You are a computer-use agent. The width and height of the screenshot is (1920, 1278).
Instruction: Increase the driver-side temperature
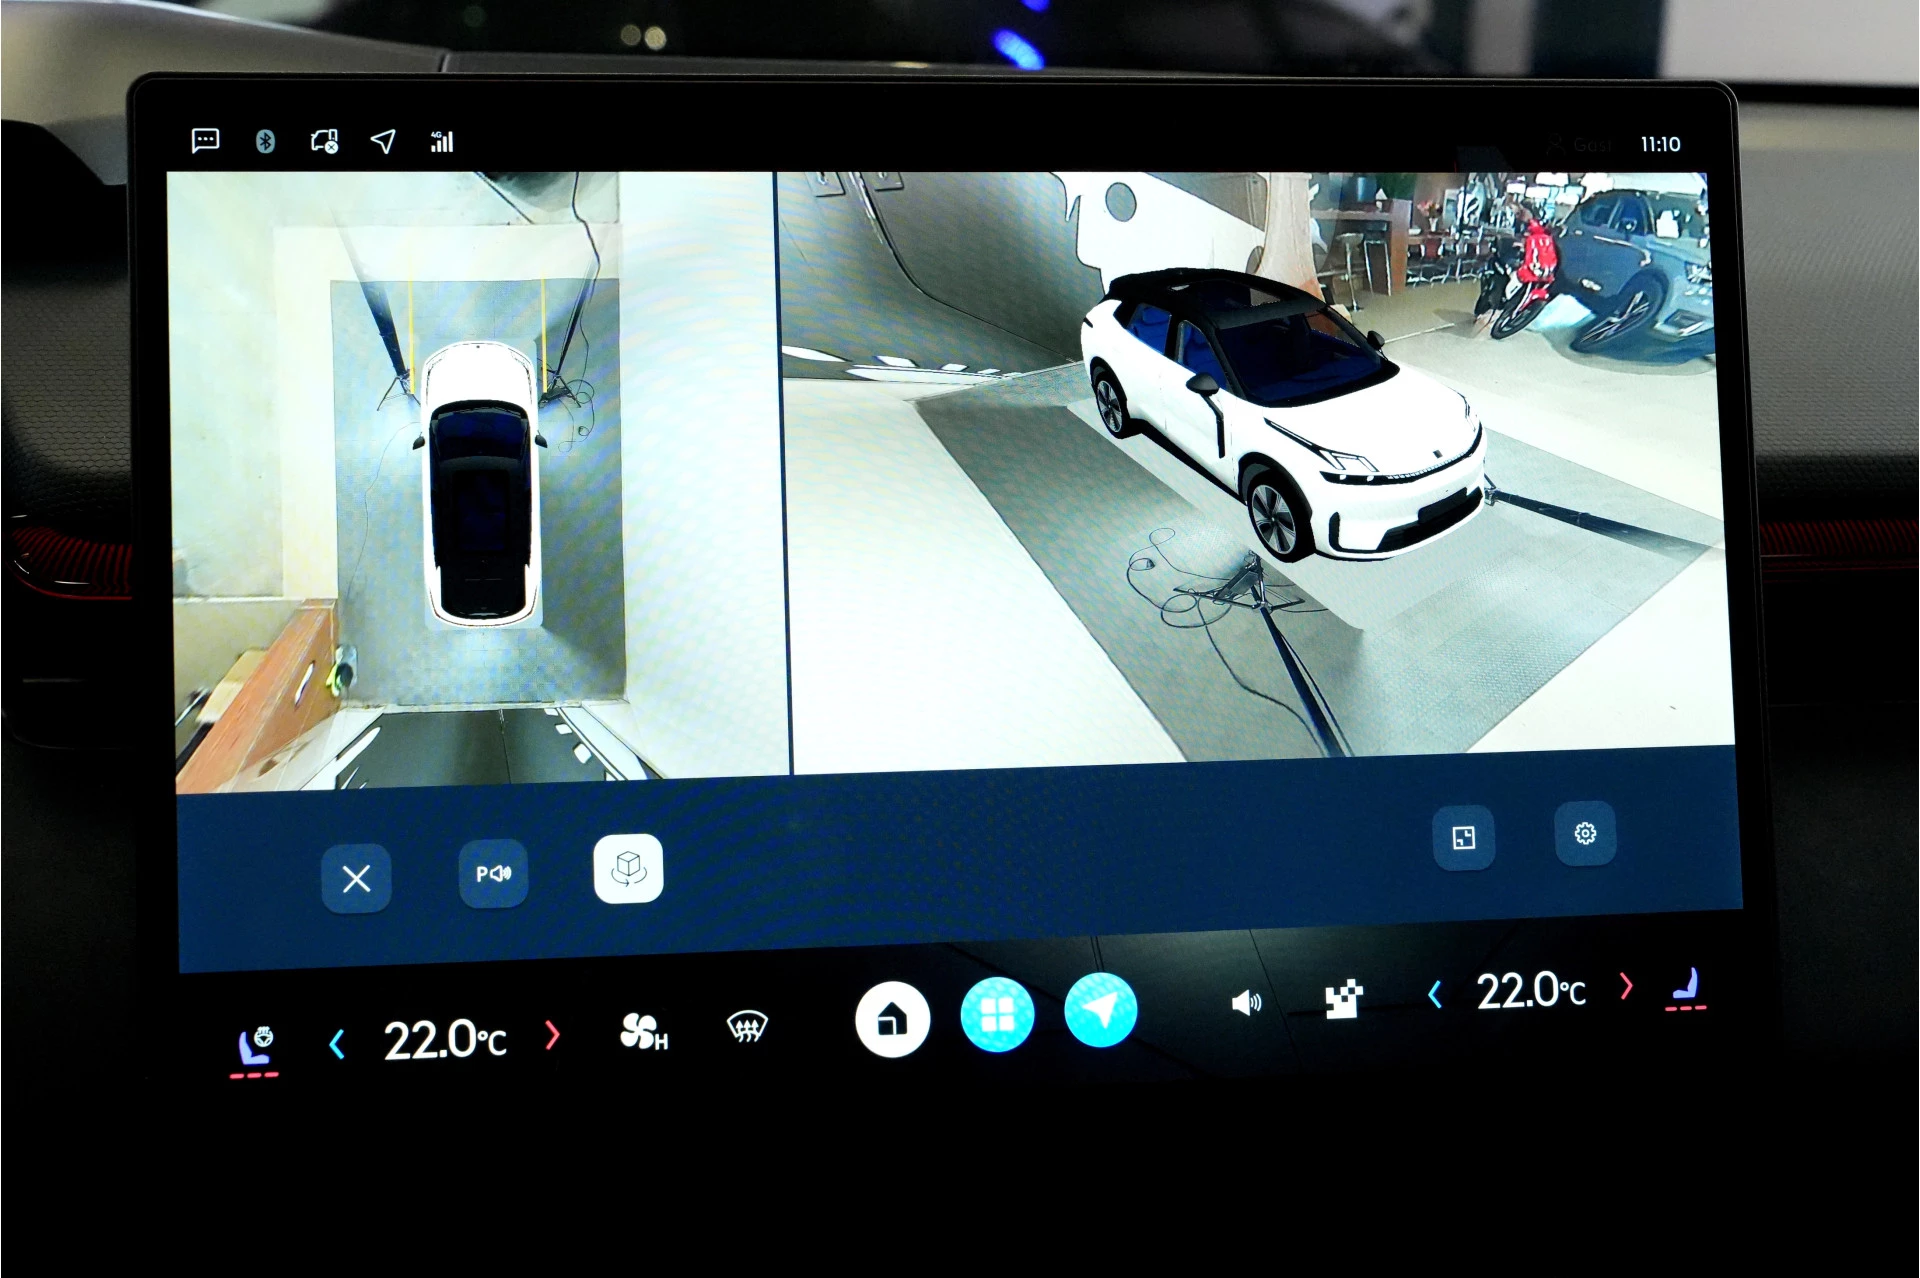(552, 1035)
